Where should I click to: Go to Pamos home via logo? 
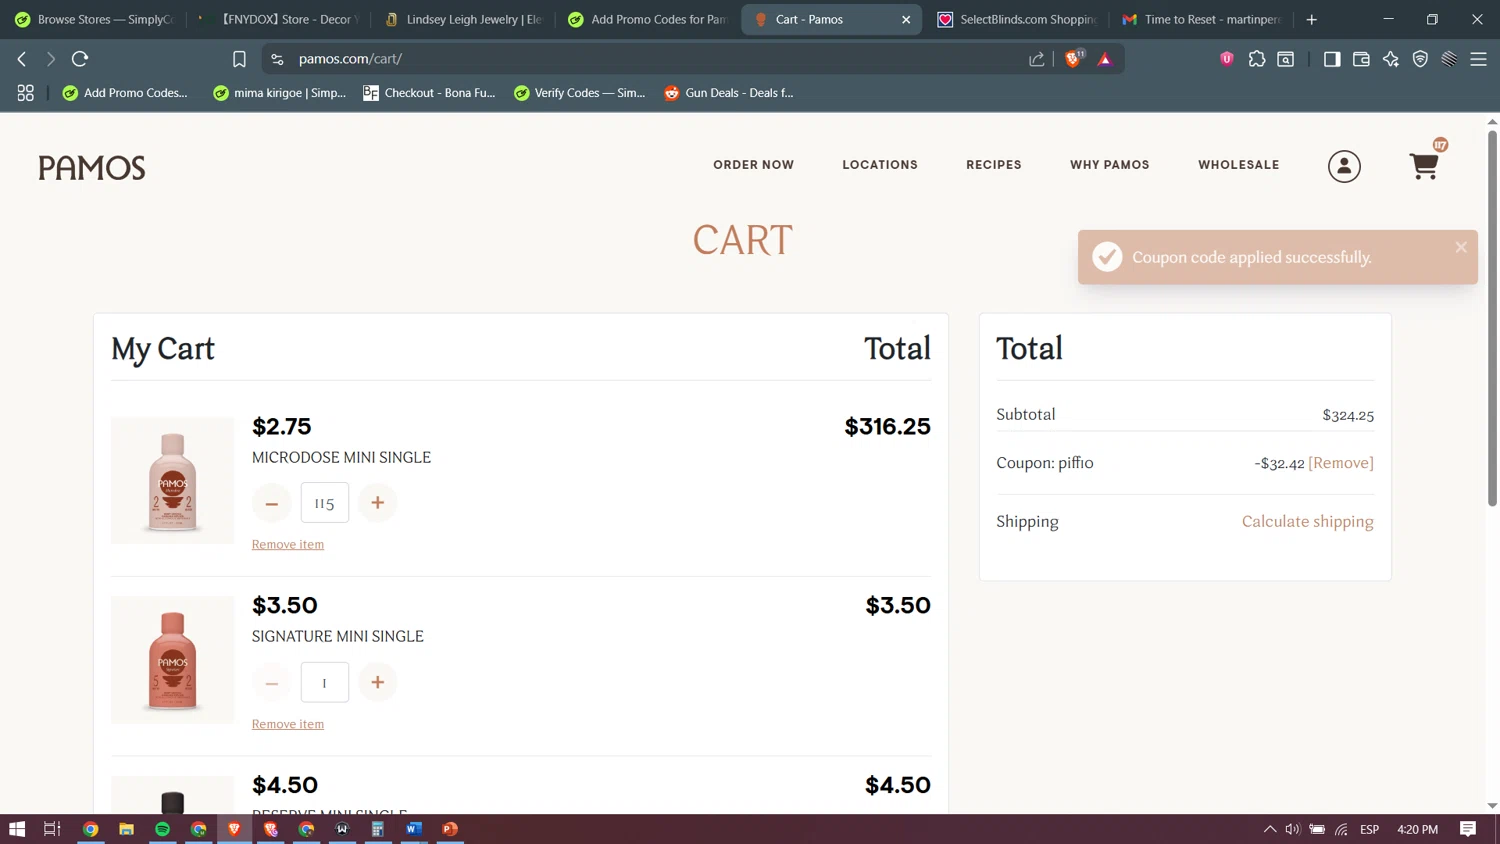92,167
